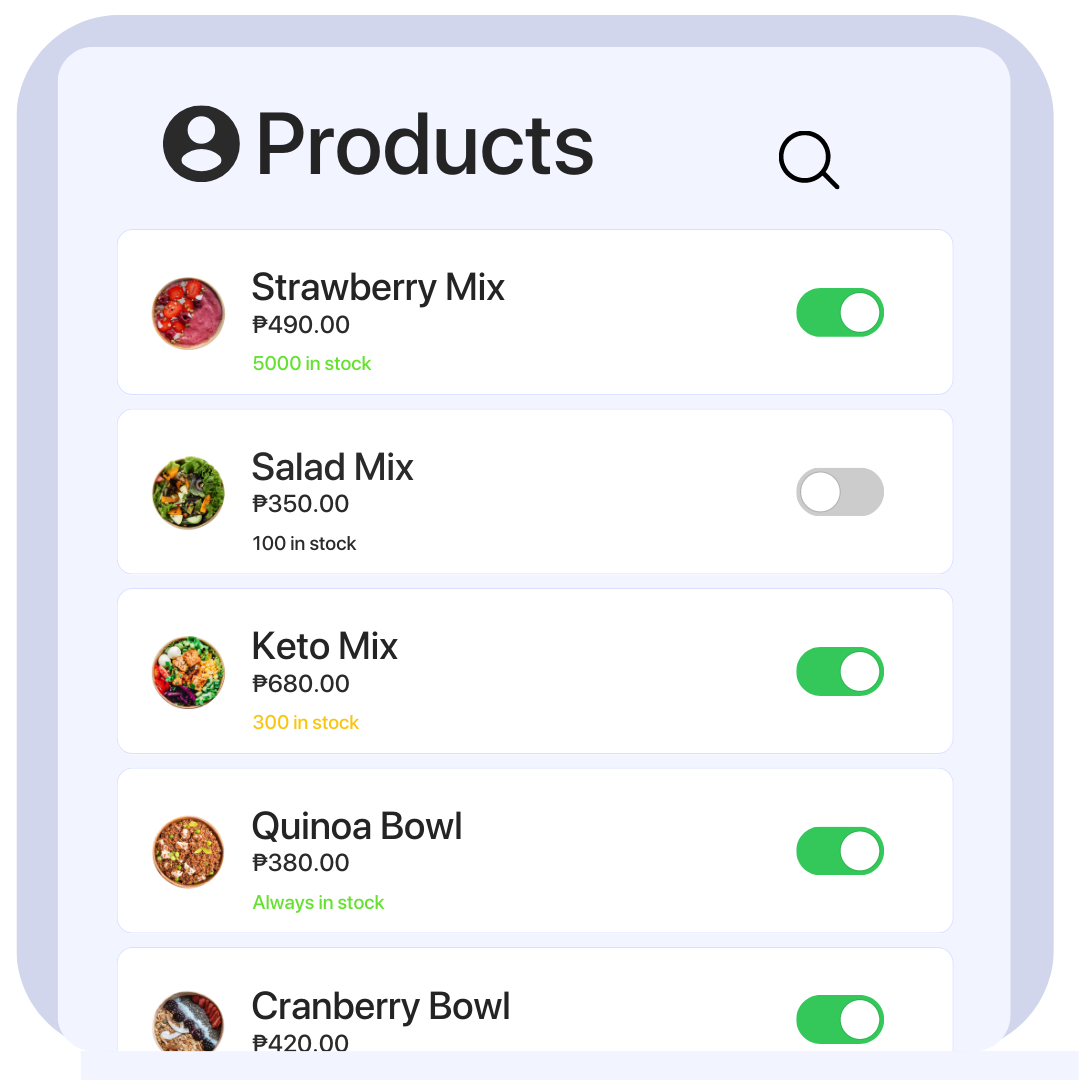Select the Strawberry Mix product name
The width and height of the screenshot is (1080, 1080).
[378, 288]
